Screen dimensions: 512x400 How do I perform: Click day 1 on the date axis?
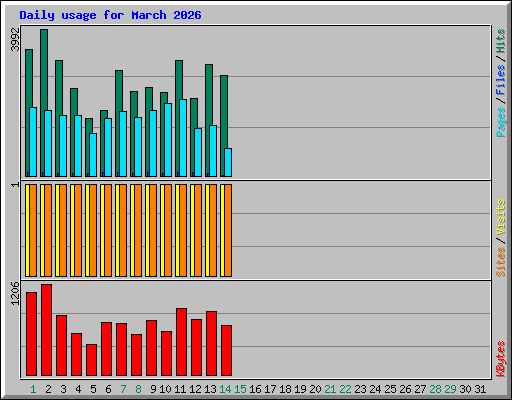[33, 389]
